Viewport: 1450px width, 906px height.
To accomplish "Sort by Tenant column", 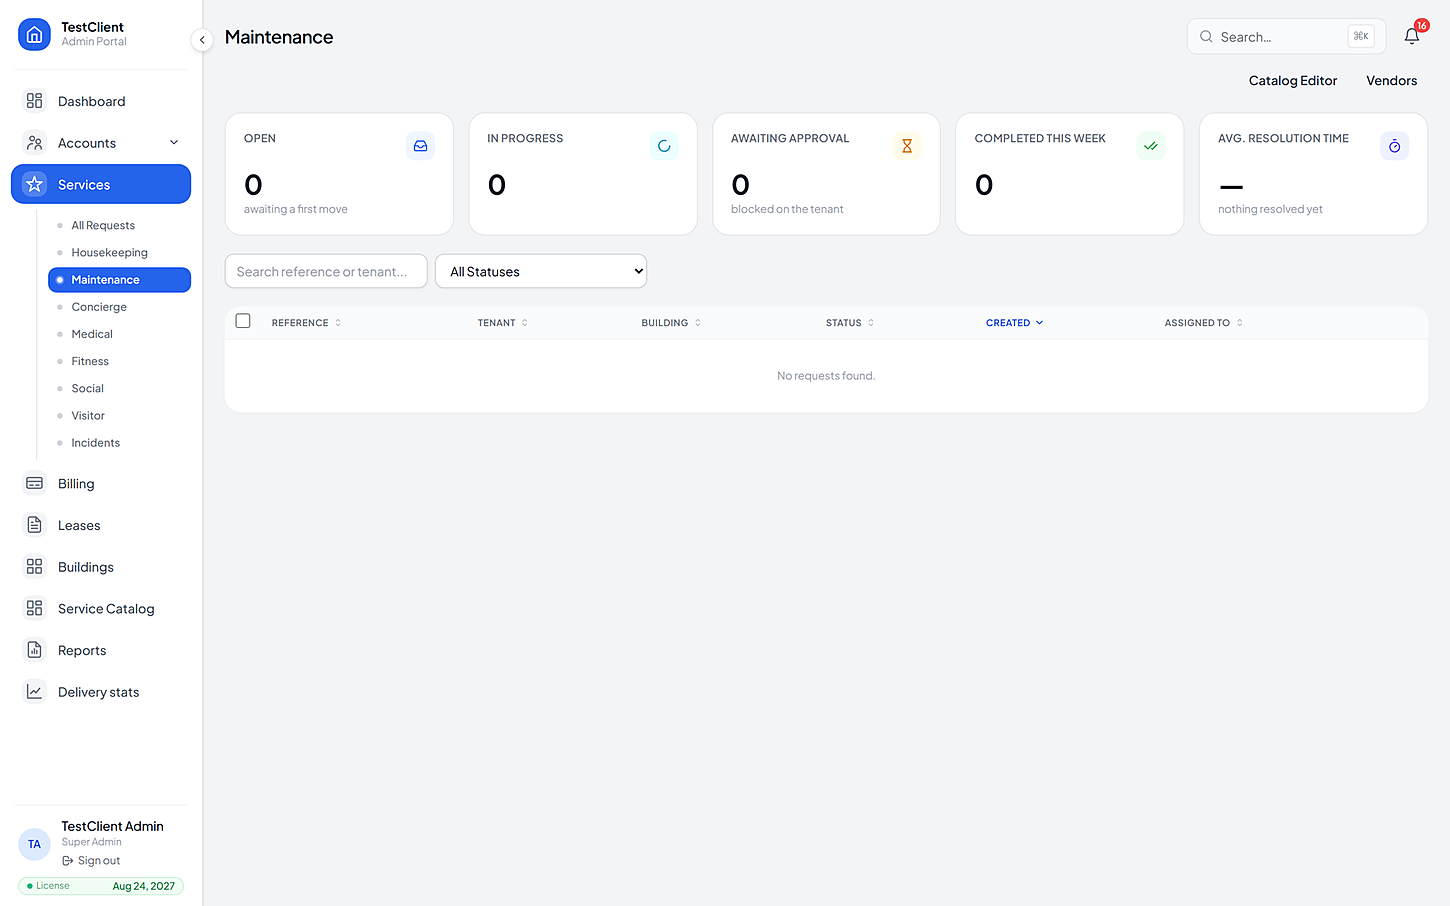I will point(502,323).
